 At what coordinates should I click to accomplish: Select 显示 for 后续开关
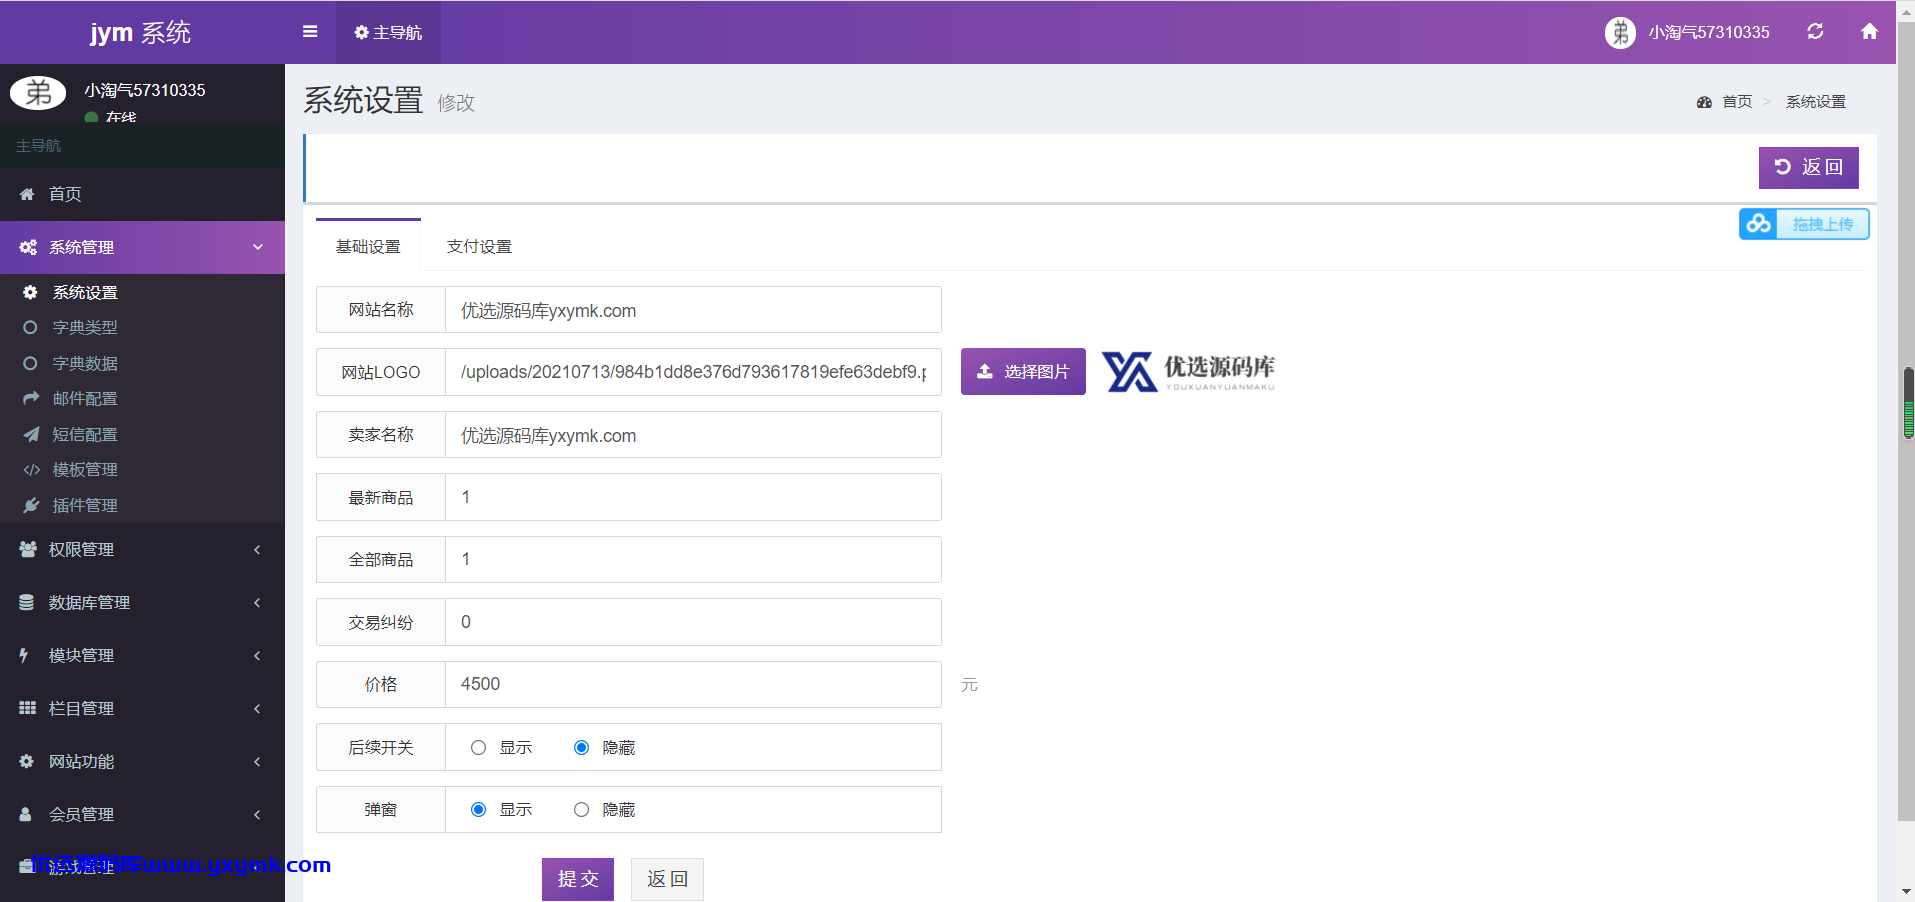tap(478, 748)
